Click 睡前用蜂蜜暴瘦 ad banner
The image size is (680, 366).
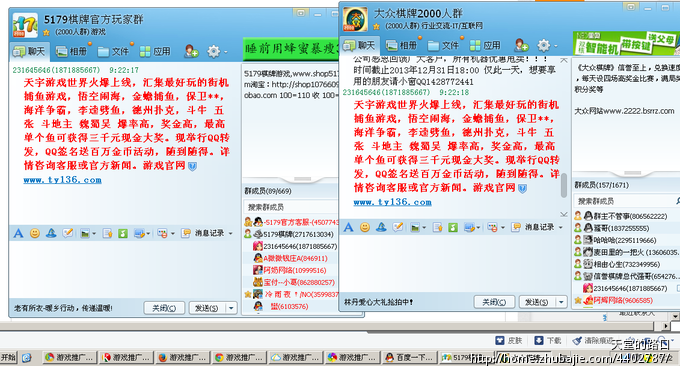(291, 48)
